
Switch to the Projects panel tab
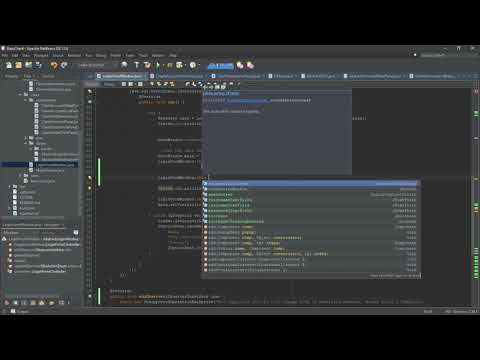click(12, 76)
